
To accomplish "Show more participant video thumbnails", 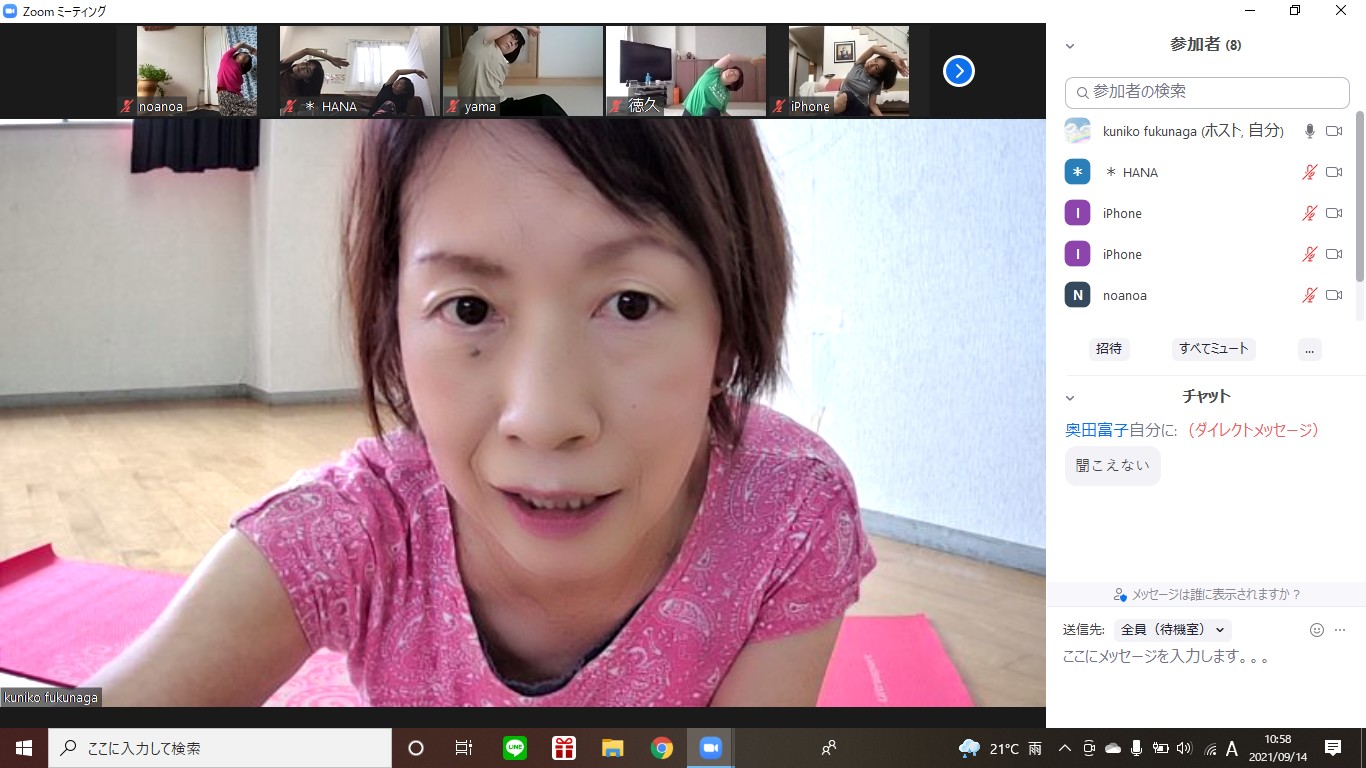I will [959, 71].
